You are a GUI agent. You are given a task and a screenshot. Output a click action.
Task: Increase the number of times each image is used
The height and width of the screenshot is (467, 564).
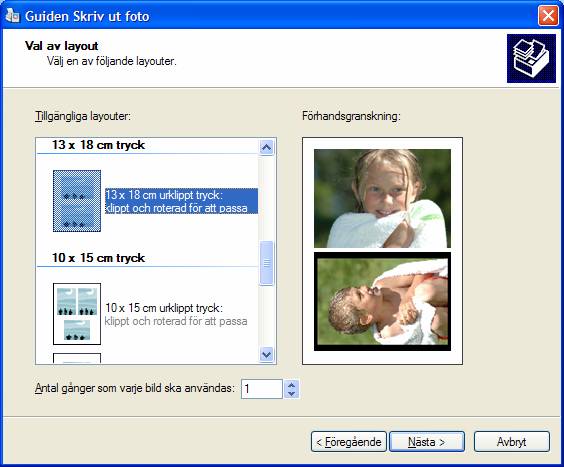point(292,385)
